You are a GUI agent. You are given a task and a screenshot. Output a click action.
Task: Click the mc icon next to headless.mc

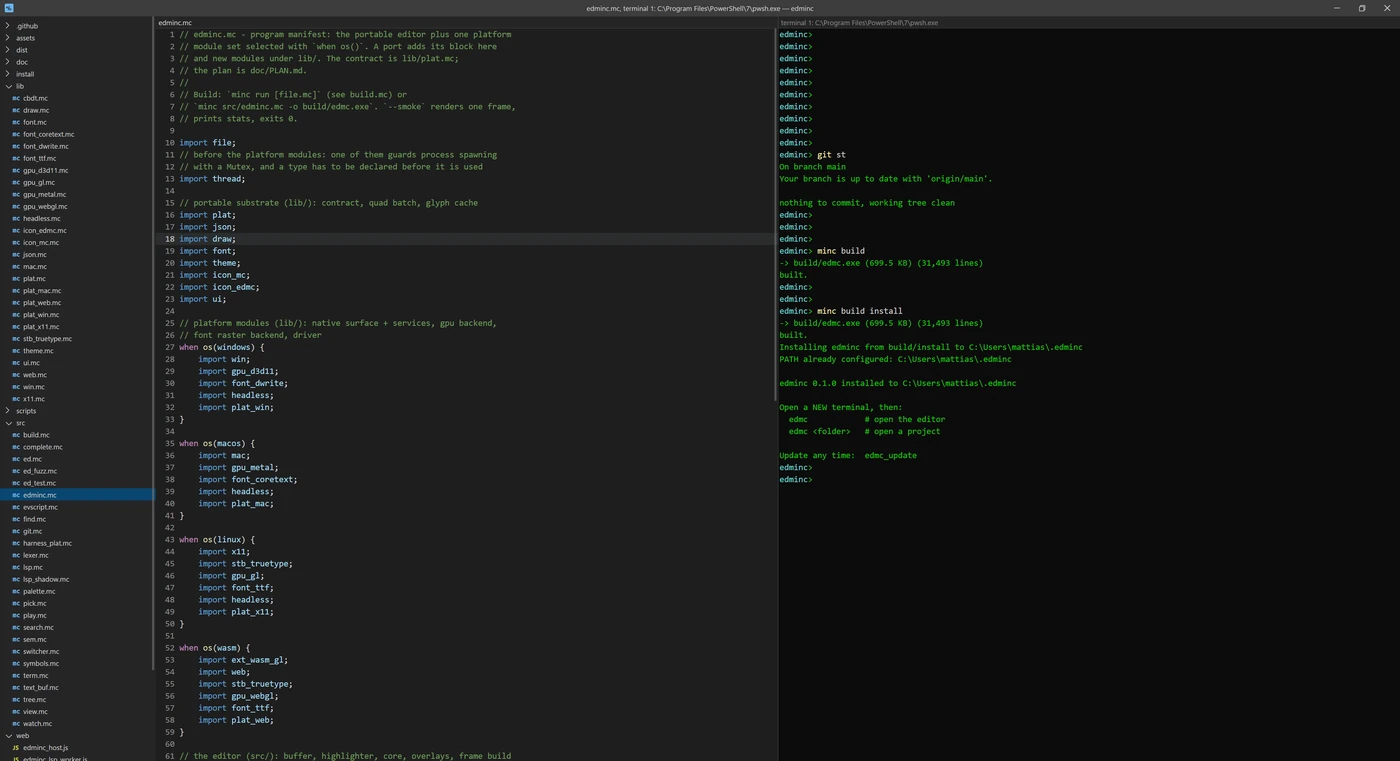pos(16,219)
